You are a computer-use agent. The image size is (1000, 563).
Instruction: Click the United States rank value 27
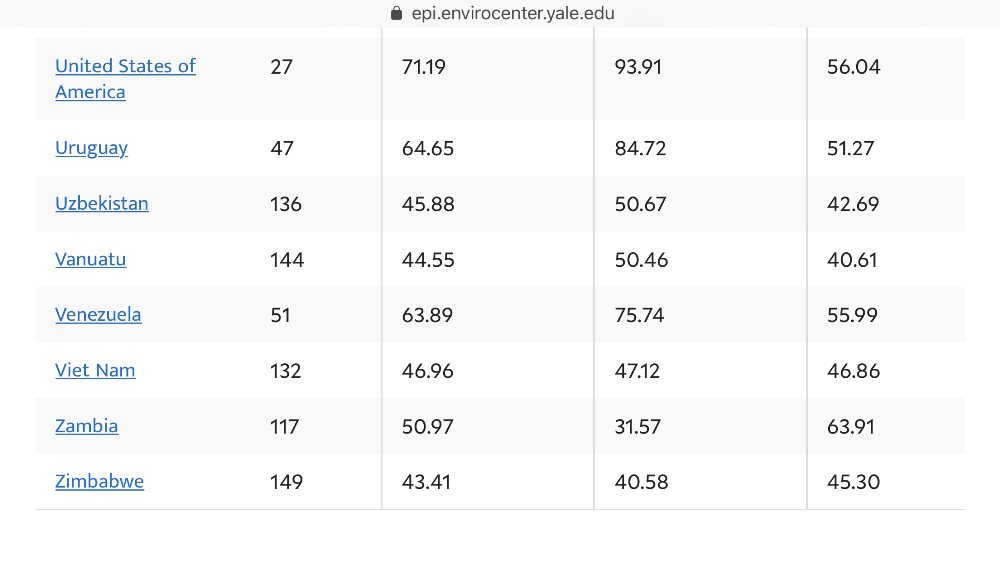(281, 67)
